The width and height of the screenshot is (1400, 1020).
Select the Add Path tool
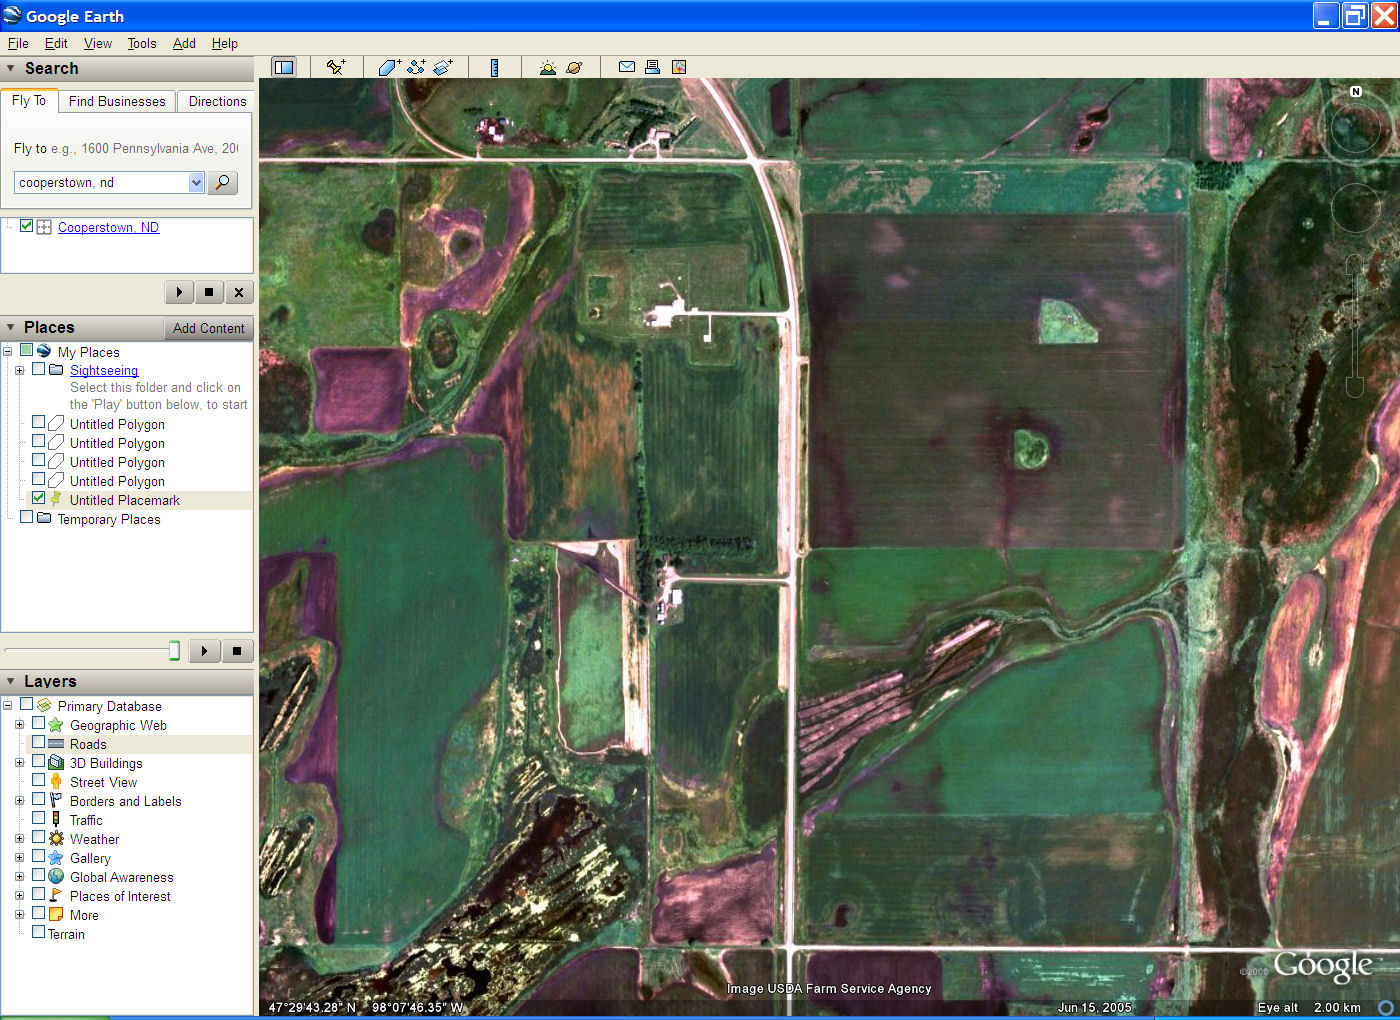click(x=416, y=67)
